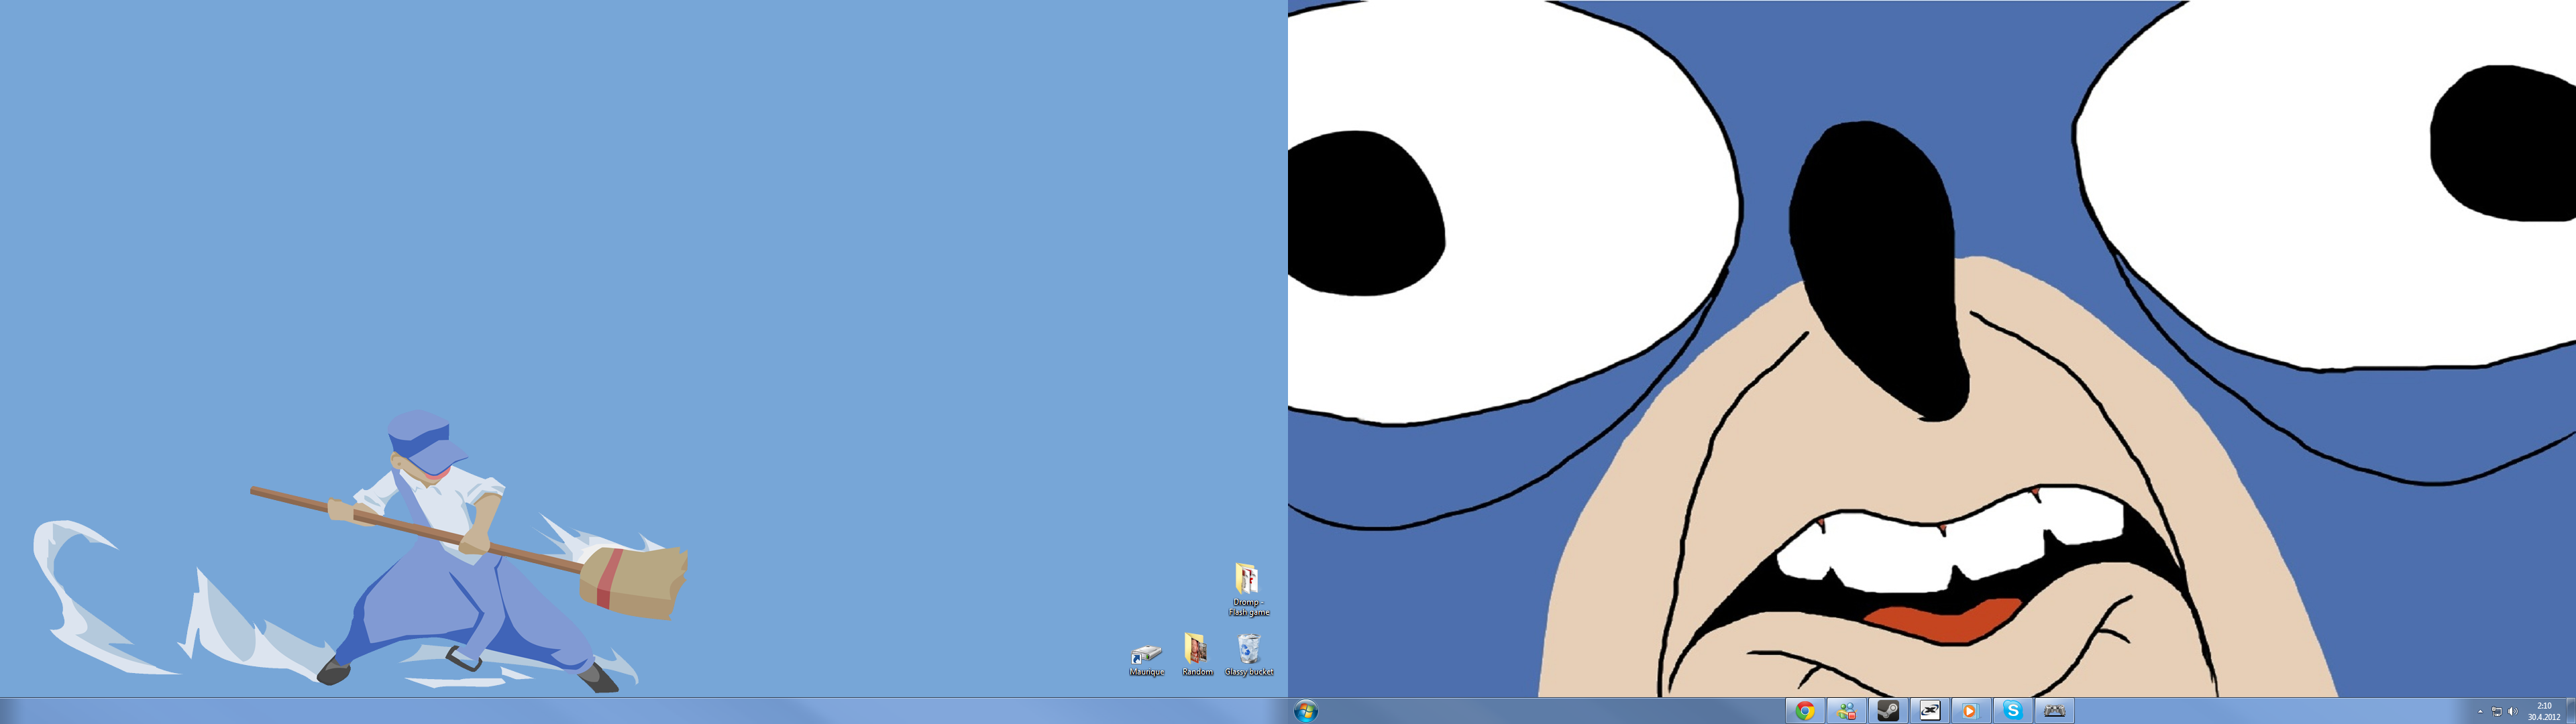Click the Show desktop button

[2570, 711]
